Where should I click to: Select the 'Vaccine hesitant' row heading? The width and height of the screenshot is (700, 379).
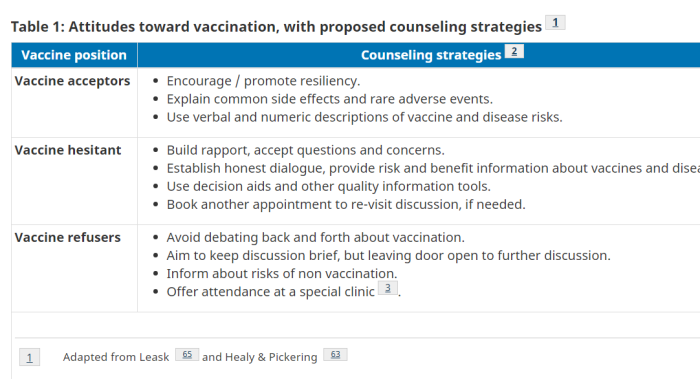click(68, 150)
